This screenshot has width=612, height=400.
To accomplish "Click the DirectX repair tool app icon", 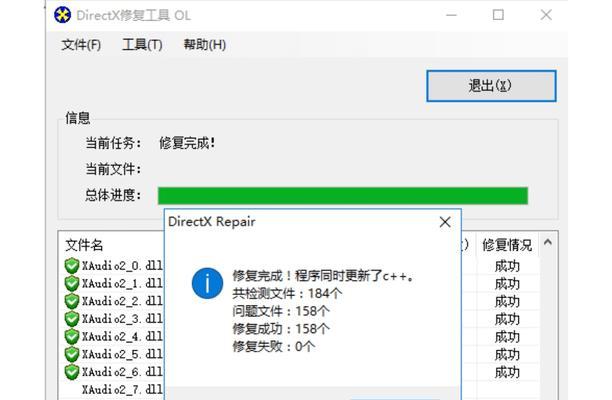I will 62,15.
